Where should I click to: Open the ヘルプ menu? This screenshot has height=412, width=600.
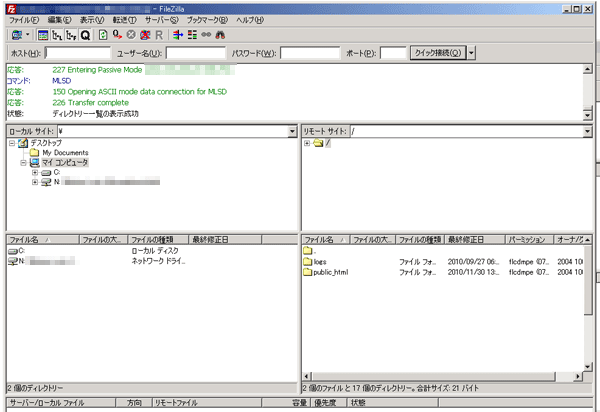[250, 20]
